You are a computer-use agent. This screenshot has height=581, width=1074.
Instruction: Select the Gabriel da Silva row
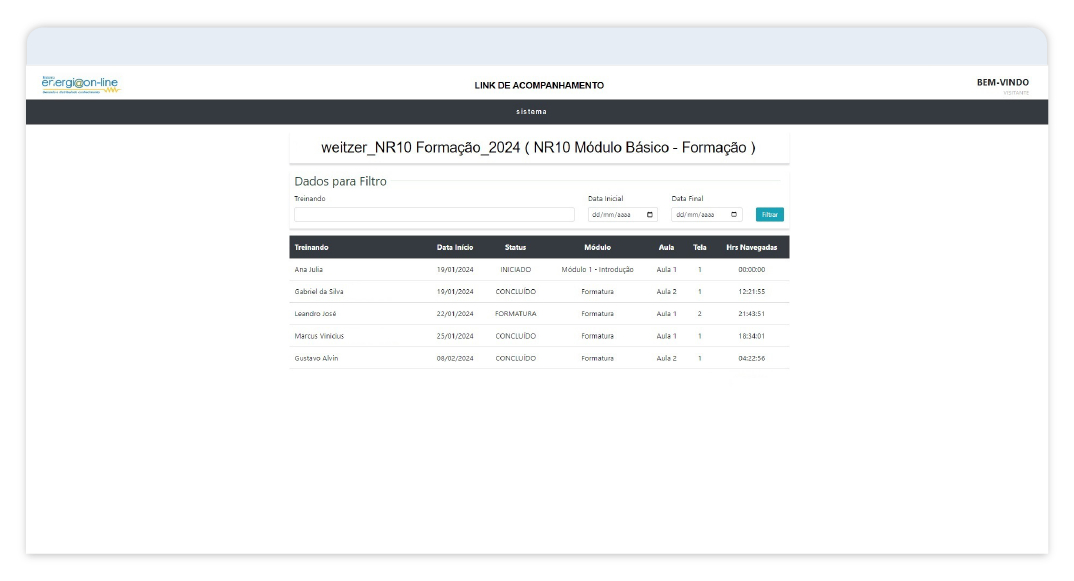tap(319, 292)
